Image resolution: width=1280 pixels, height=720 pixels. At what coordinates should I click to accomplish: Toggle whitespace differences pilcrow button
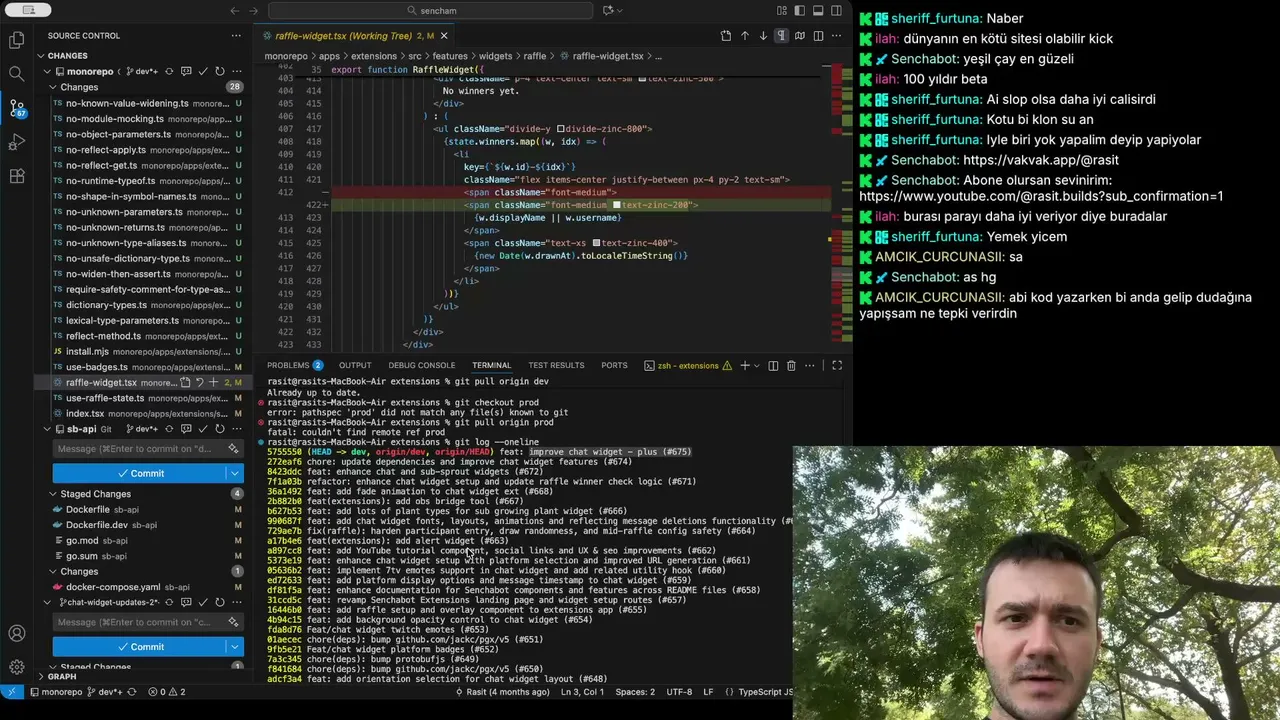pyautogui.click(x=781, y=36)
